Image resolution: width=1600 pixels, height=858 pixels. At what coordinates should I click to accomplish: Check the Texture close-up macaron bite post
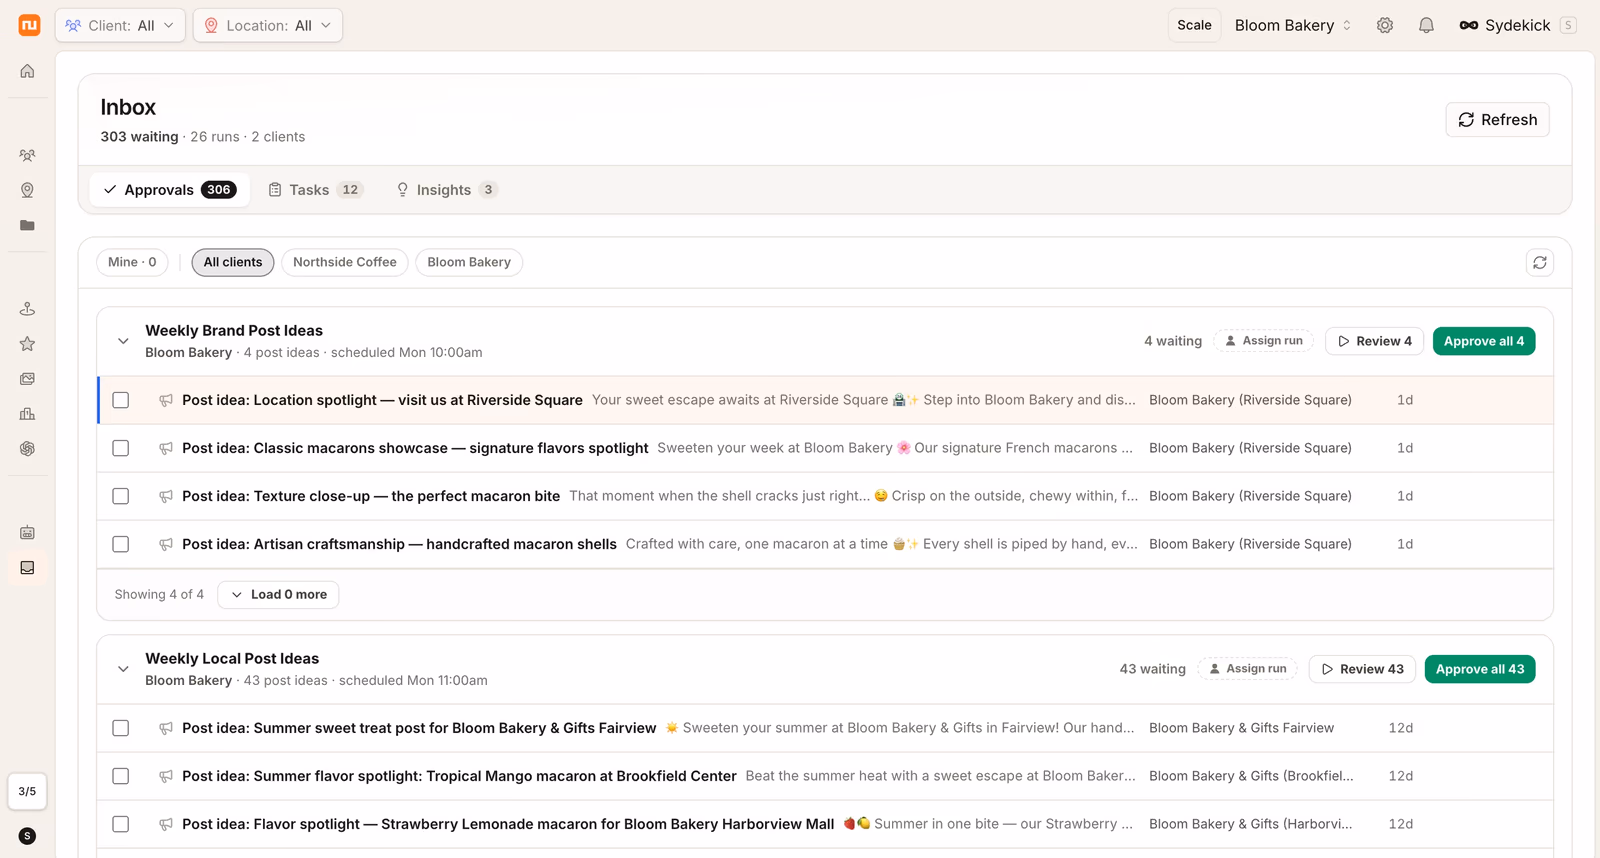[x=121, y=496]
